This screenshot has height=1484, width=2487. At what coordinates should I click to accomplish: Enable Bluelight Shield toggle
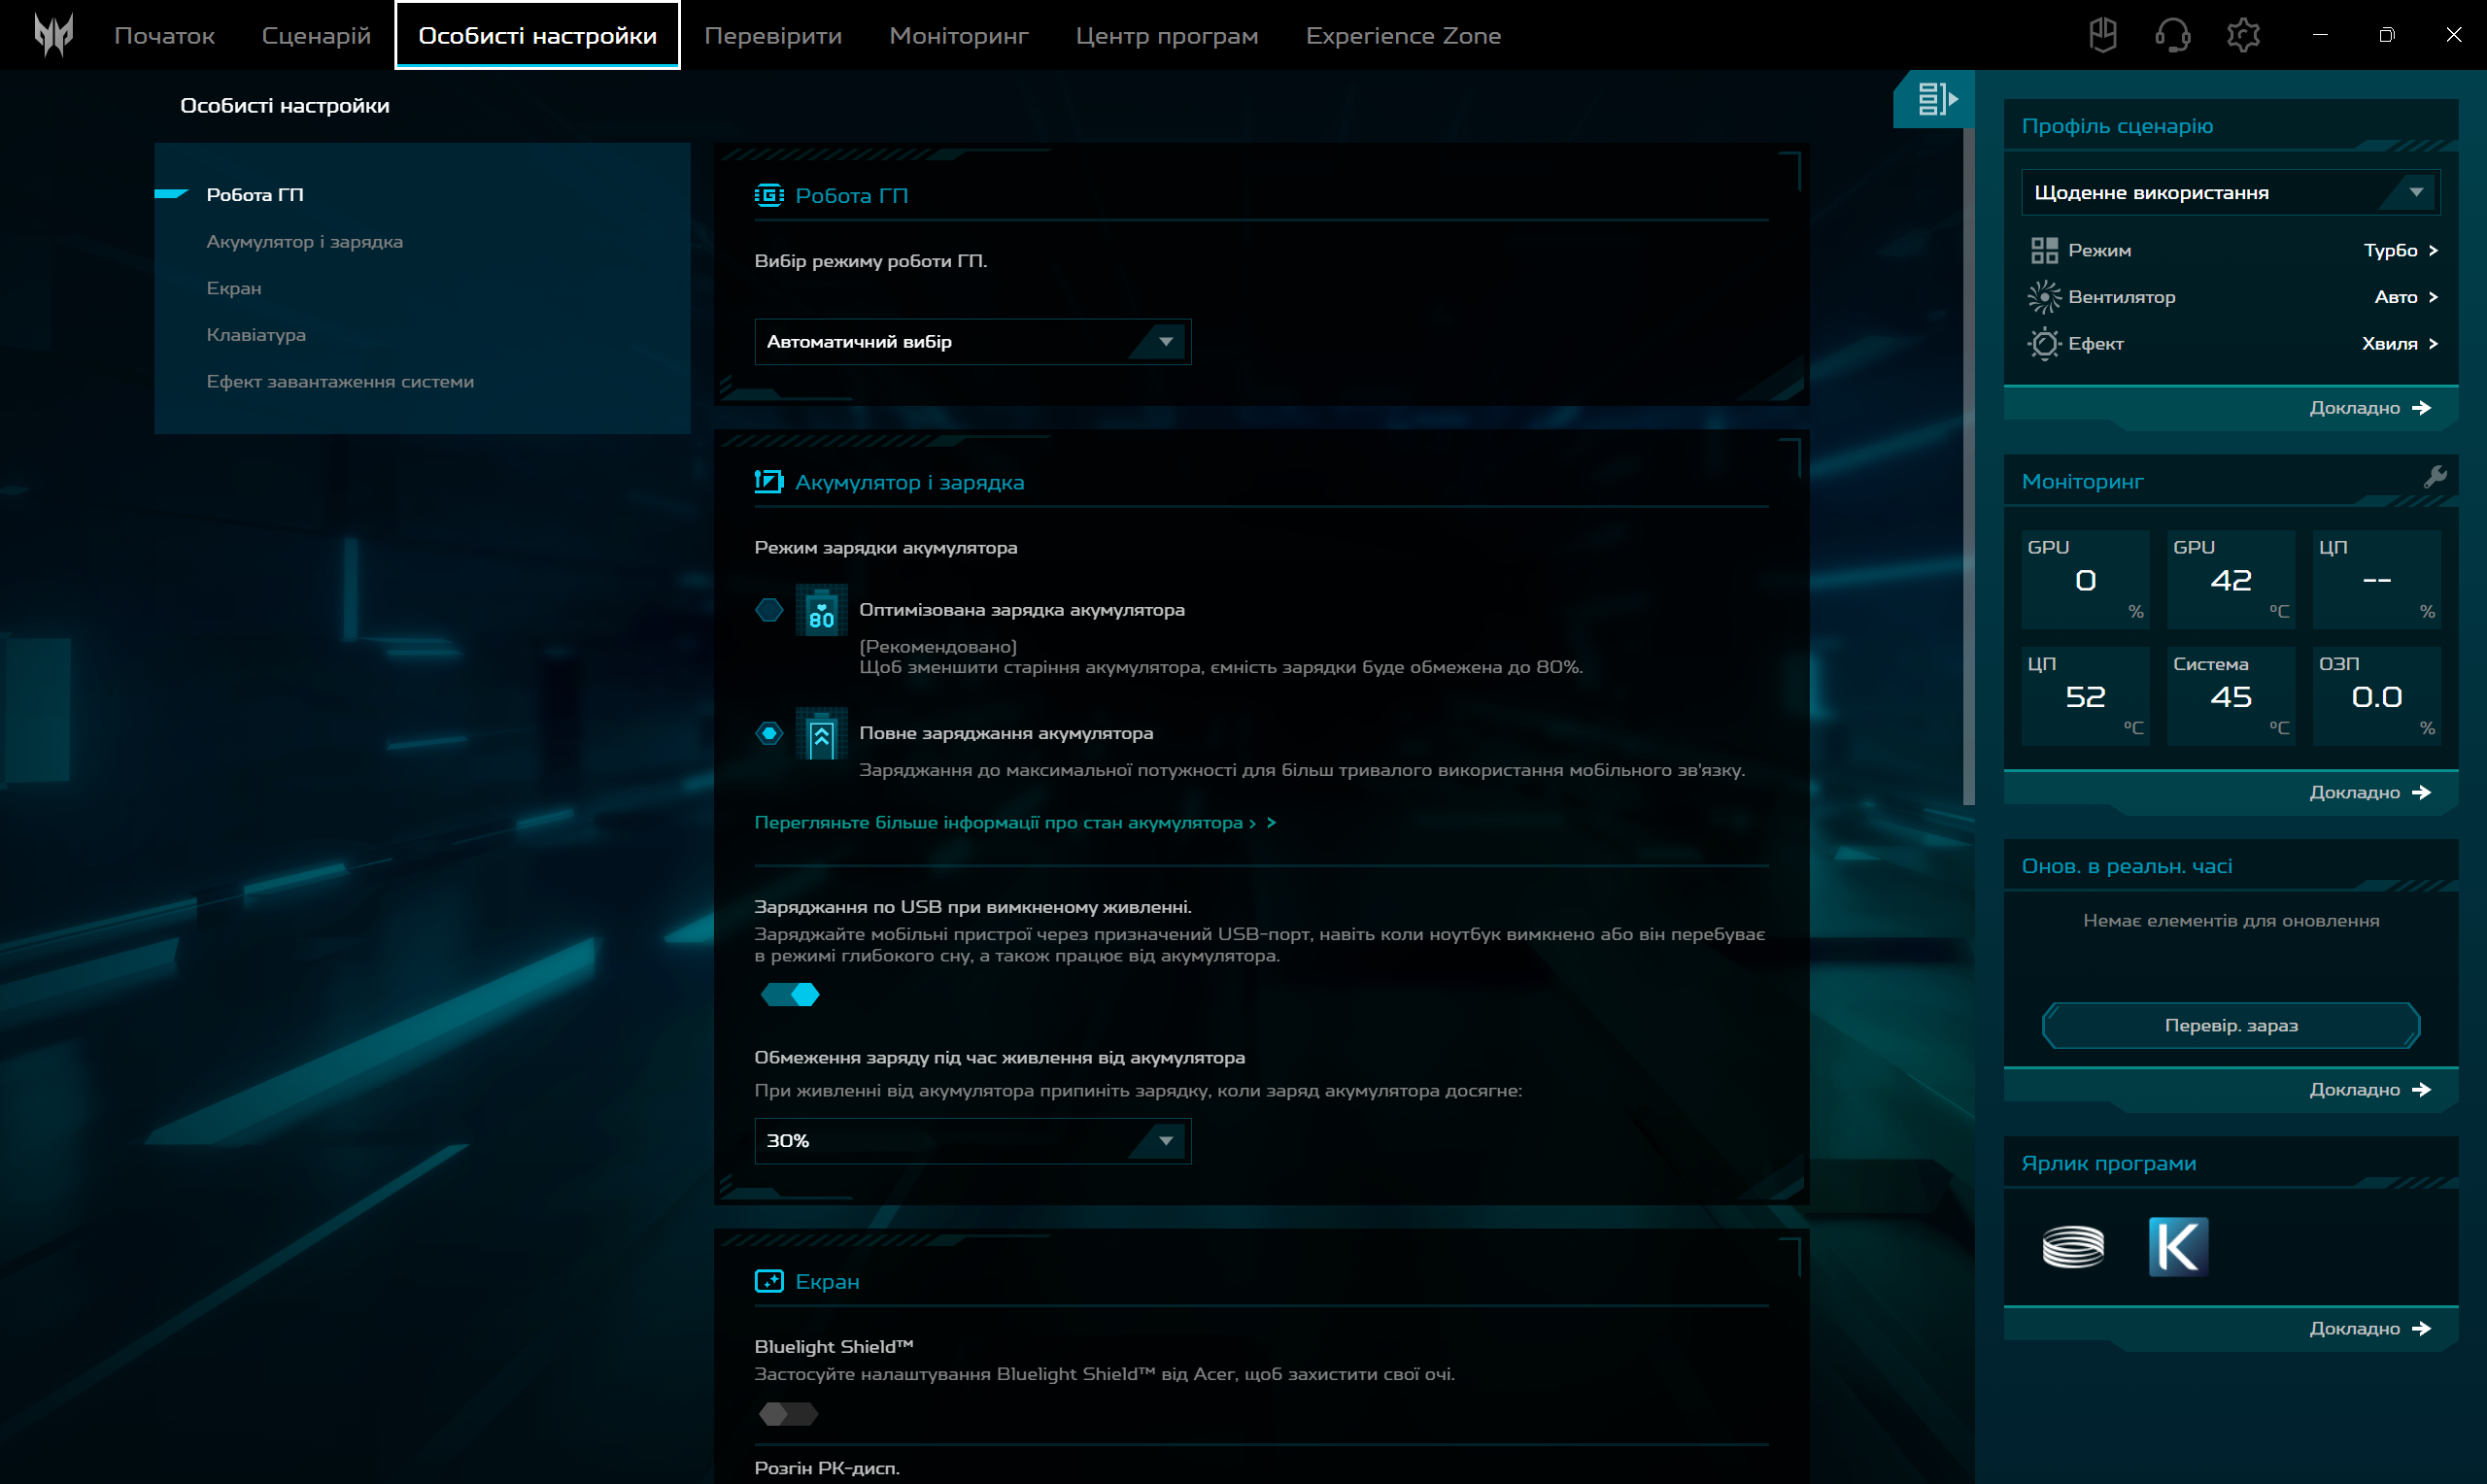pyautogui.click(x=788, y=1414)
